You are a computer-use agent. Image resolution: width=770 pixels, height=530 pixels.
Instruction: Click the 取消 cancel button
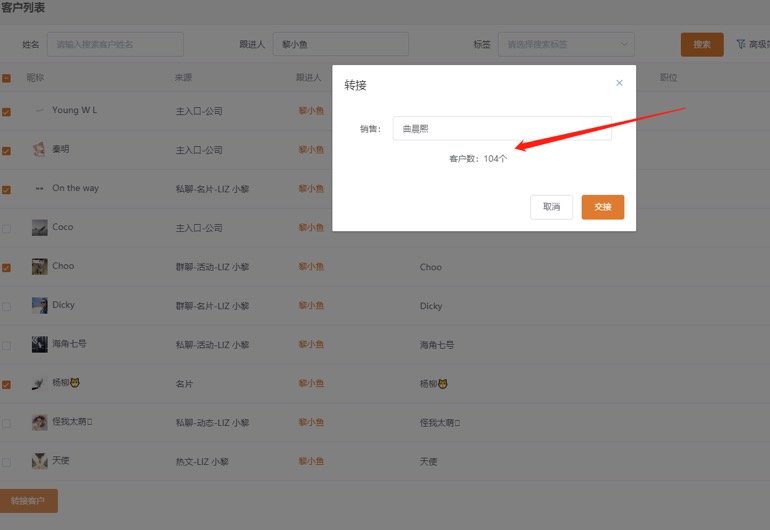[551, 207]
